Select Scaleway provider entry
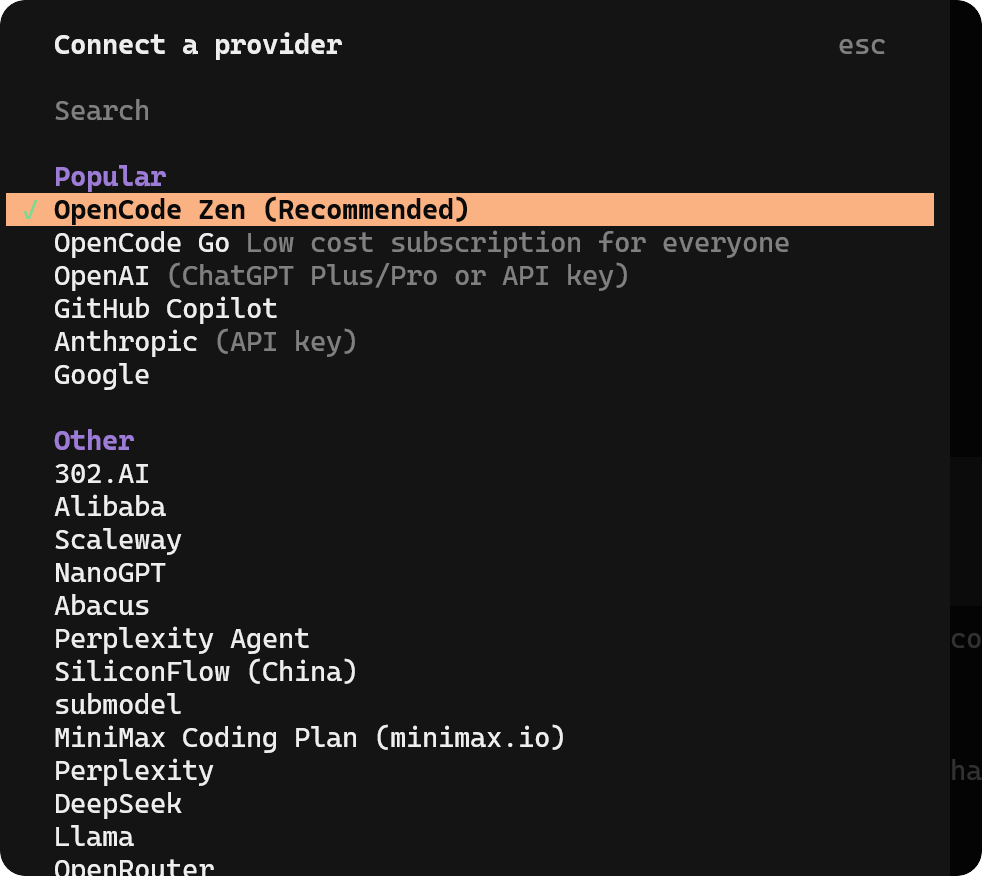The image size is (982, 876). pyautogui.click(x=117, y=540)
